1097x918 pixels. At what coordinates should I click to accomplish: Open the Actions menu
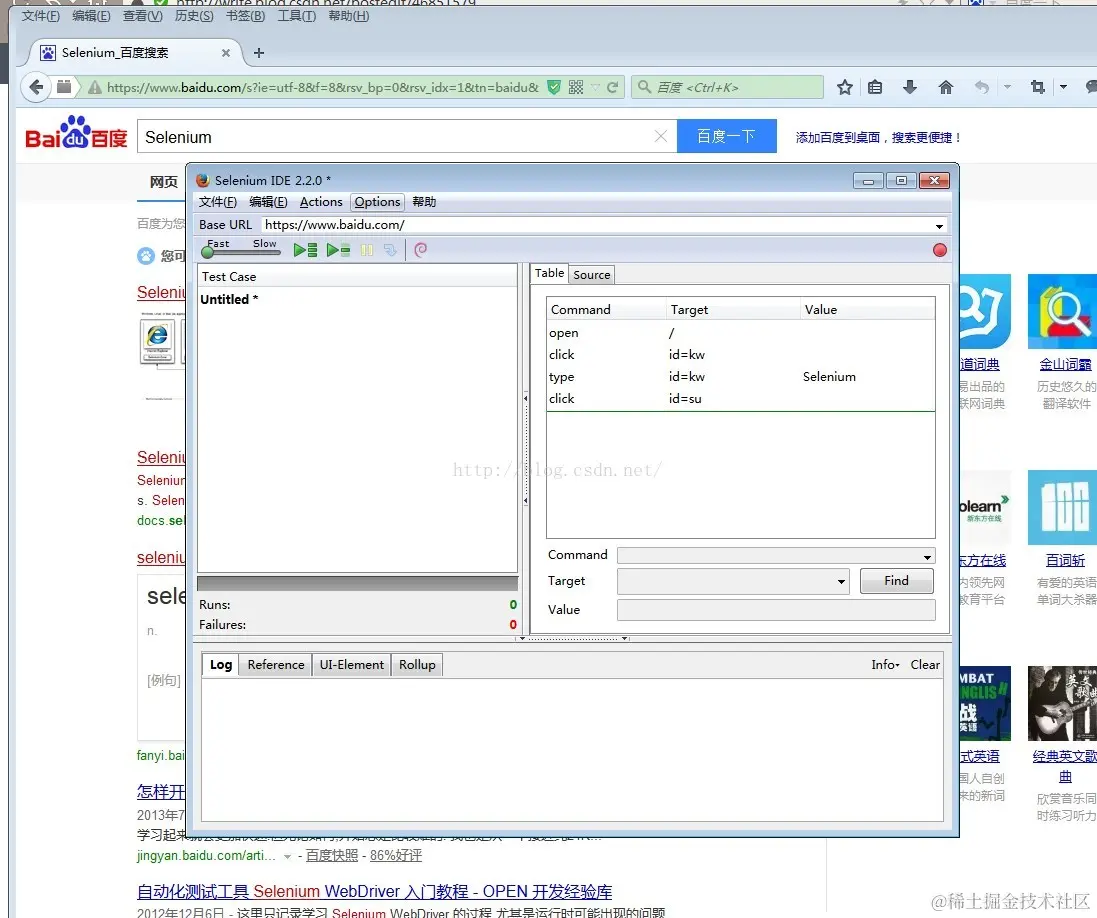coord(321,202)
